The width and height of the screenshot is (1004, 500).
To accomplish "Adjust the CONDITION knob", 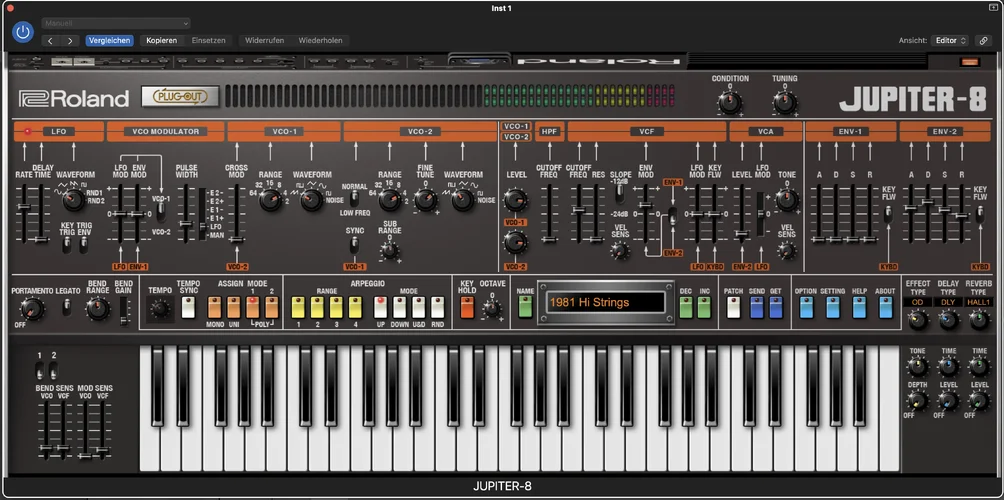I will click(x=729, y=102).
